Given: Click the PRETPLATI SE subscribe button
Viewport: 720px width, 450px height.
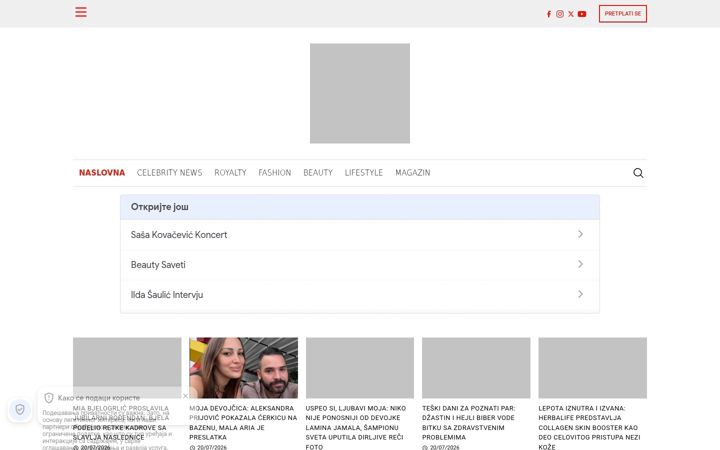Looking at the screenshot, I should 623,14.
